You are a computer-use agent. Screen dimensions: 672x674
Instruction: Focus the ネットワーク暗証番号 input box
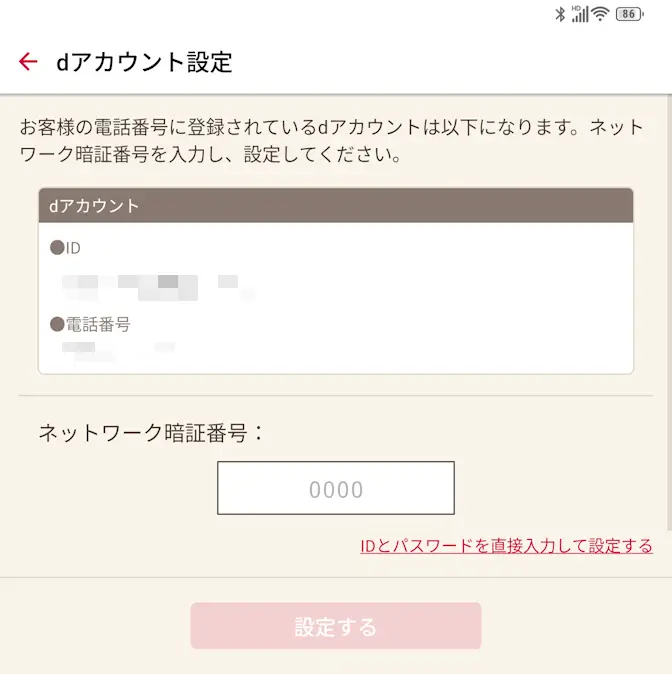click(x=336, y=488)
